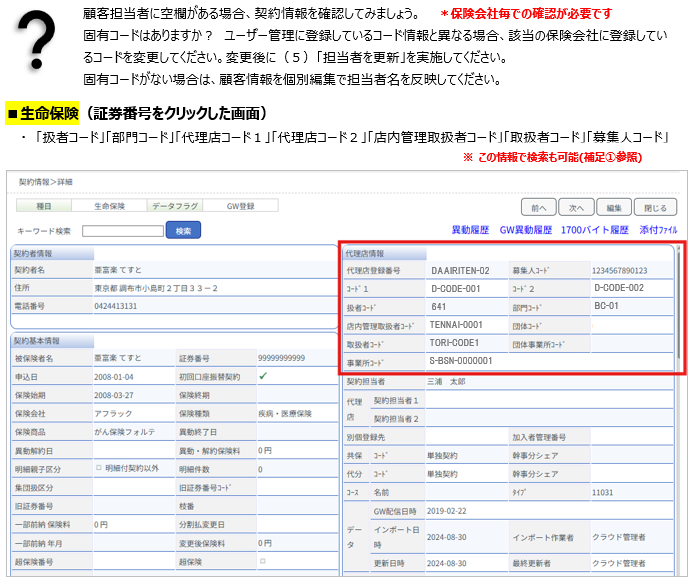Go to previous record with 前へ button

tap(539, 208)
